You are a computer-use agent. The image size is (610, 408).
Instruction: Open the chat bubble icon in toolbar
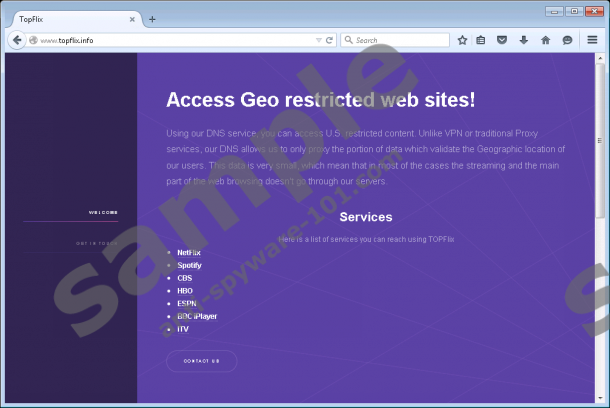tap(567, 40)
